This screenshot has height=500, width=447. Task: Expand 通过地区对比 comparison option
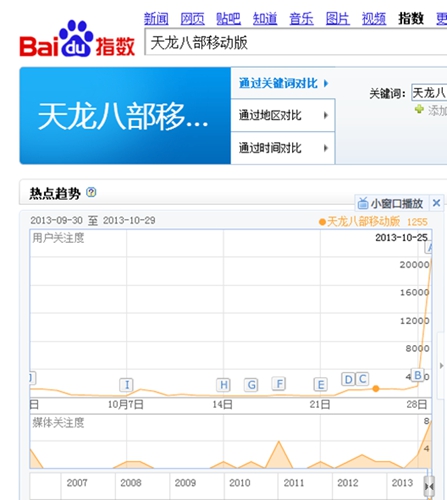283,115
